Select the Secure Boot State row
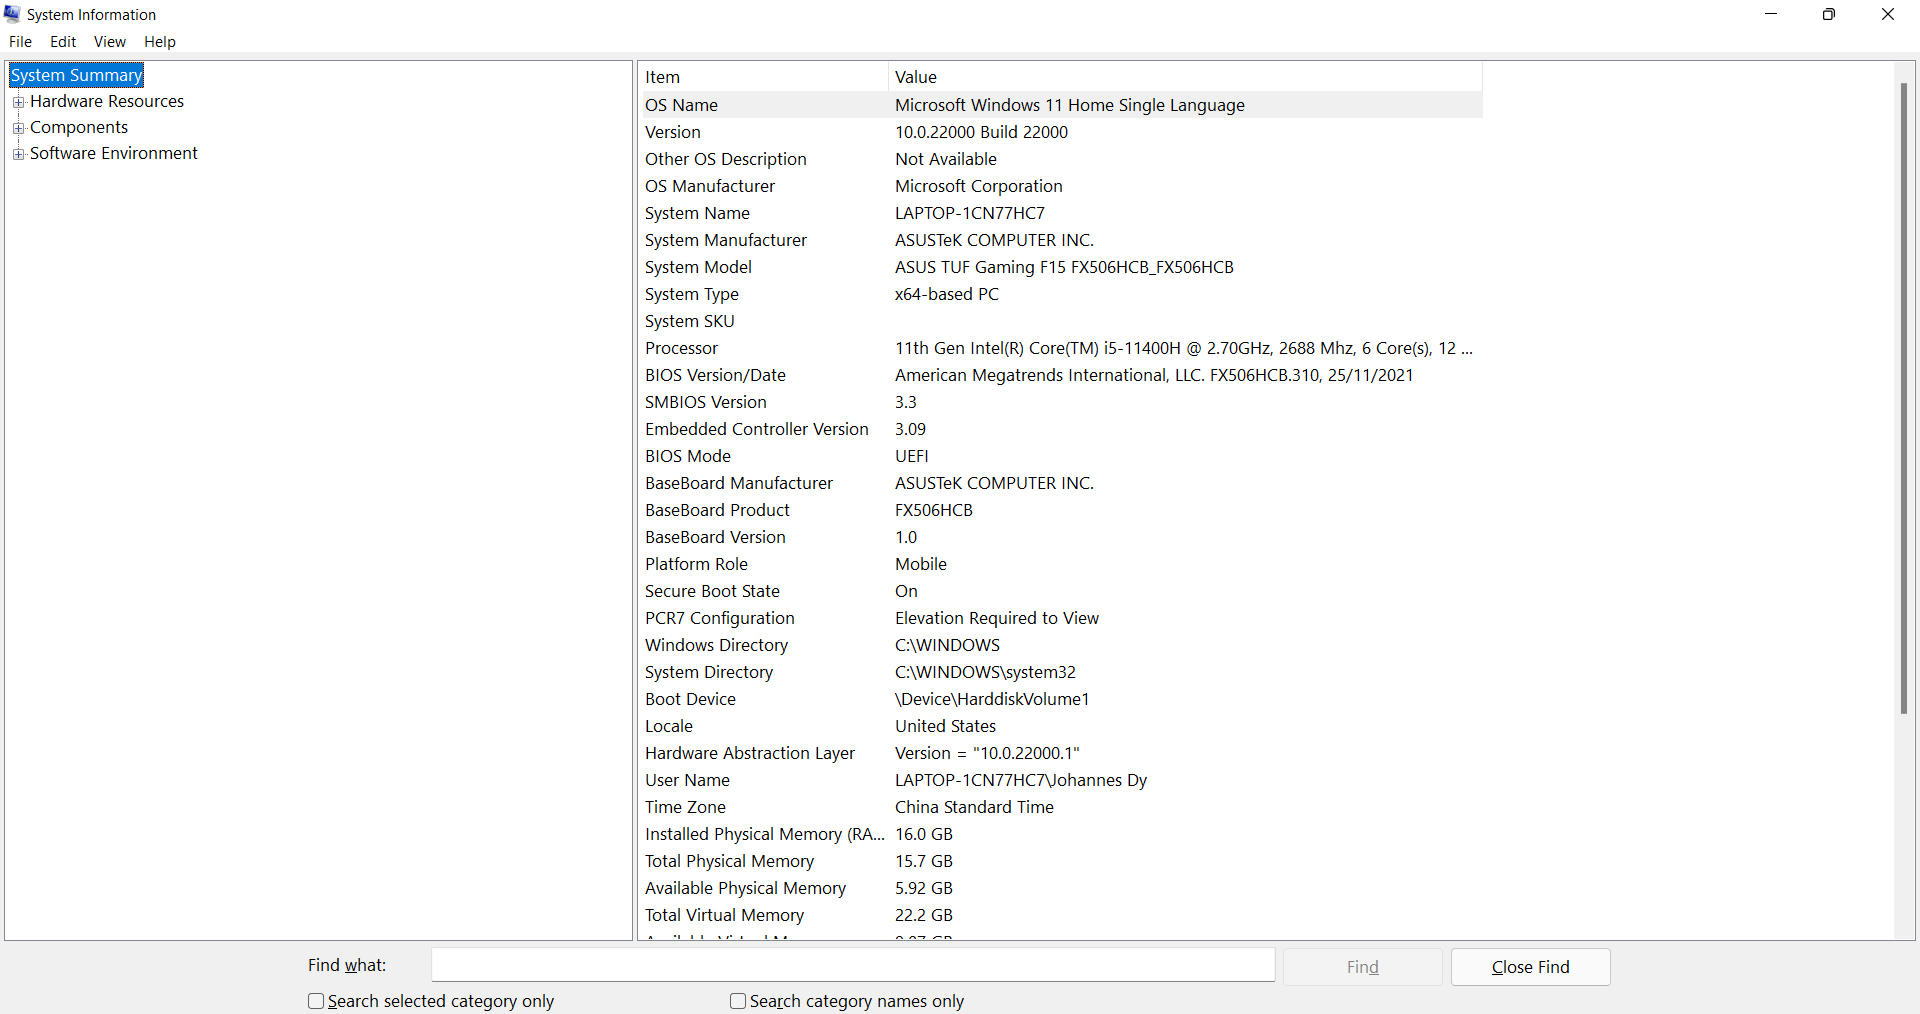 1060,591
